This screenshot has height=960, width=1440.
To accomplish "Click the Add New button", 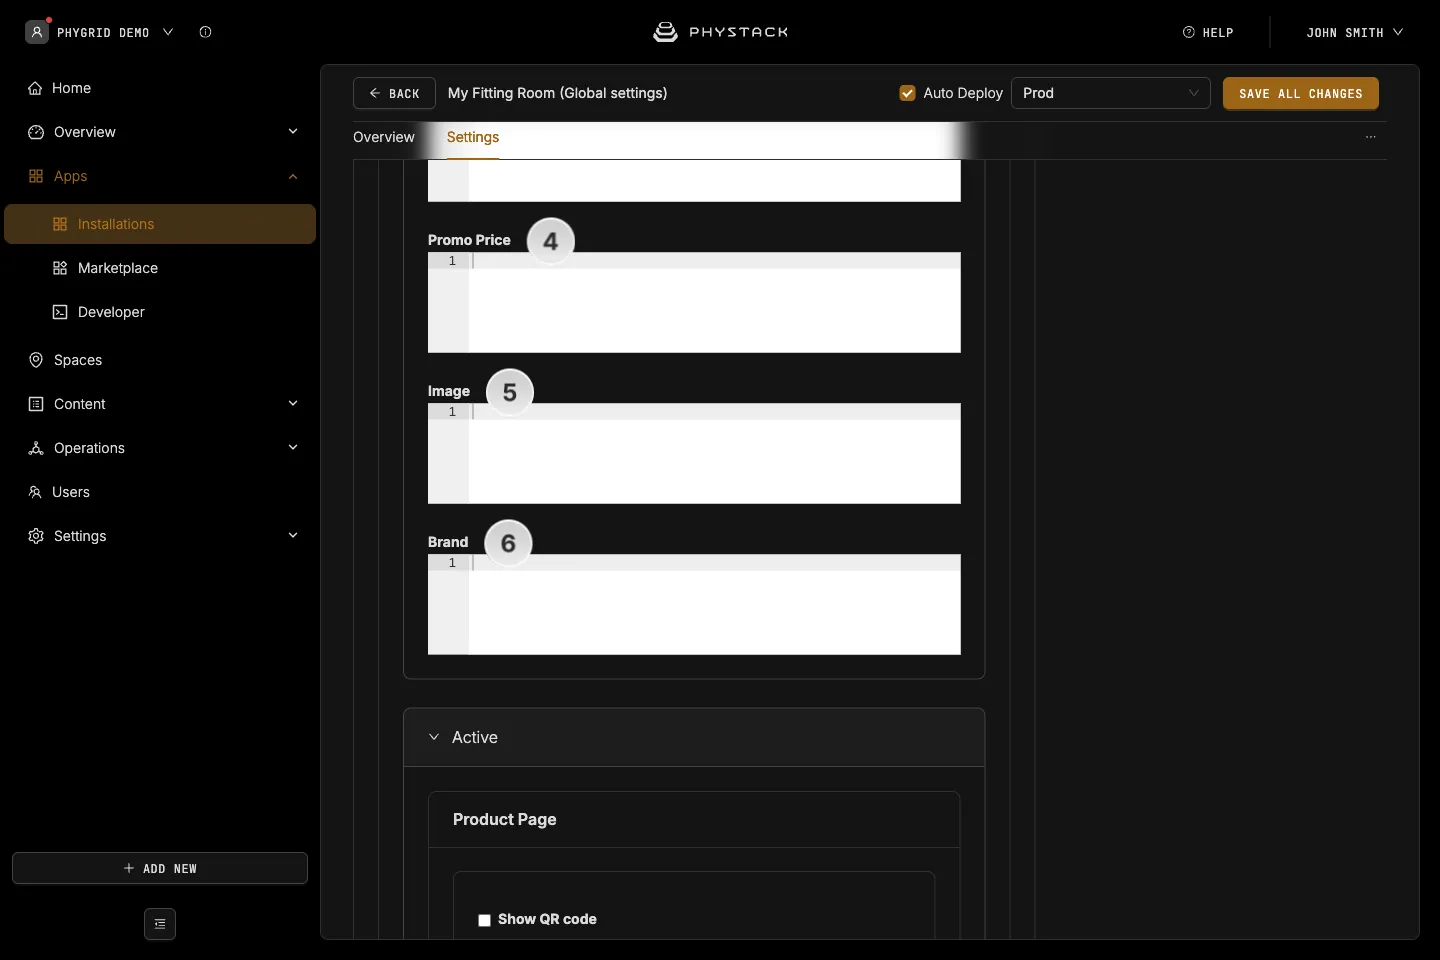I will [x=160, y=868].
